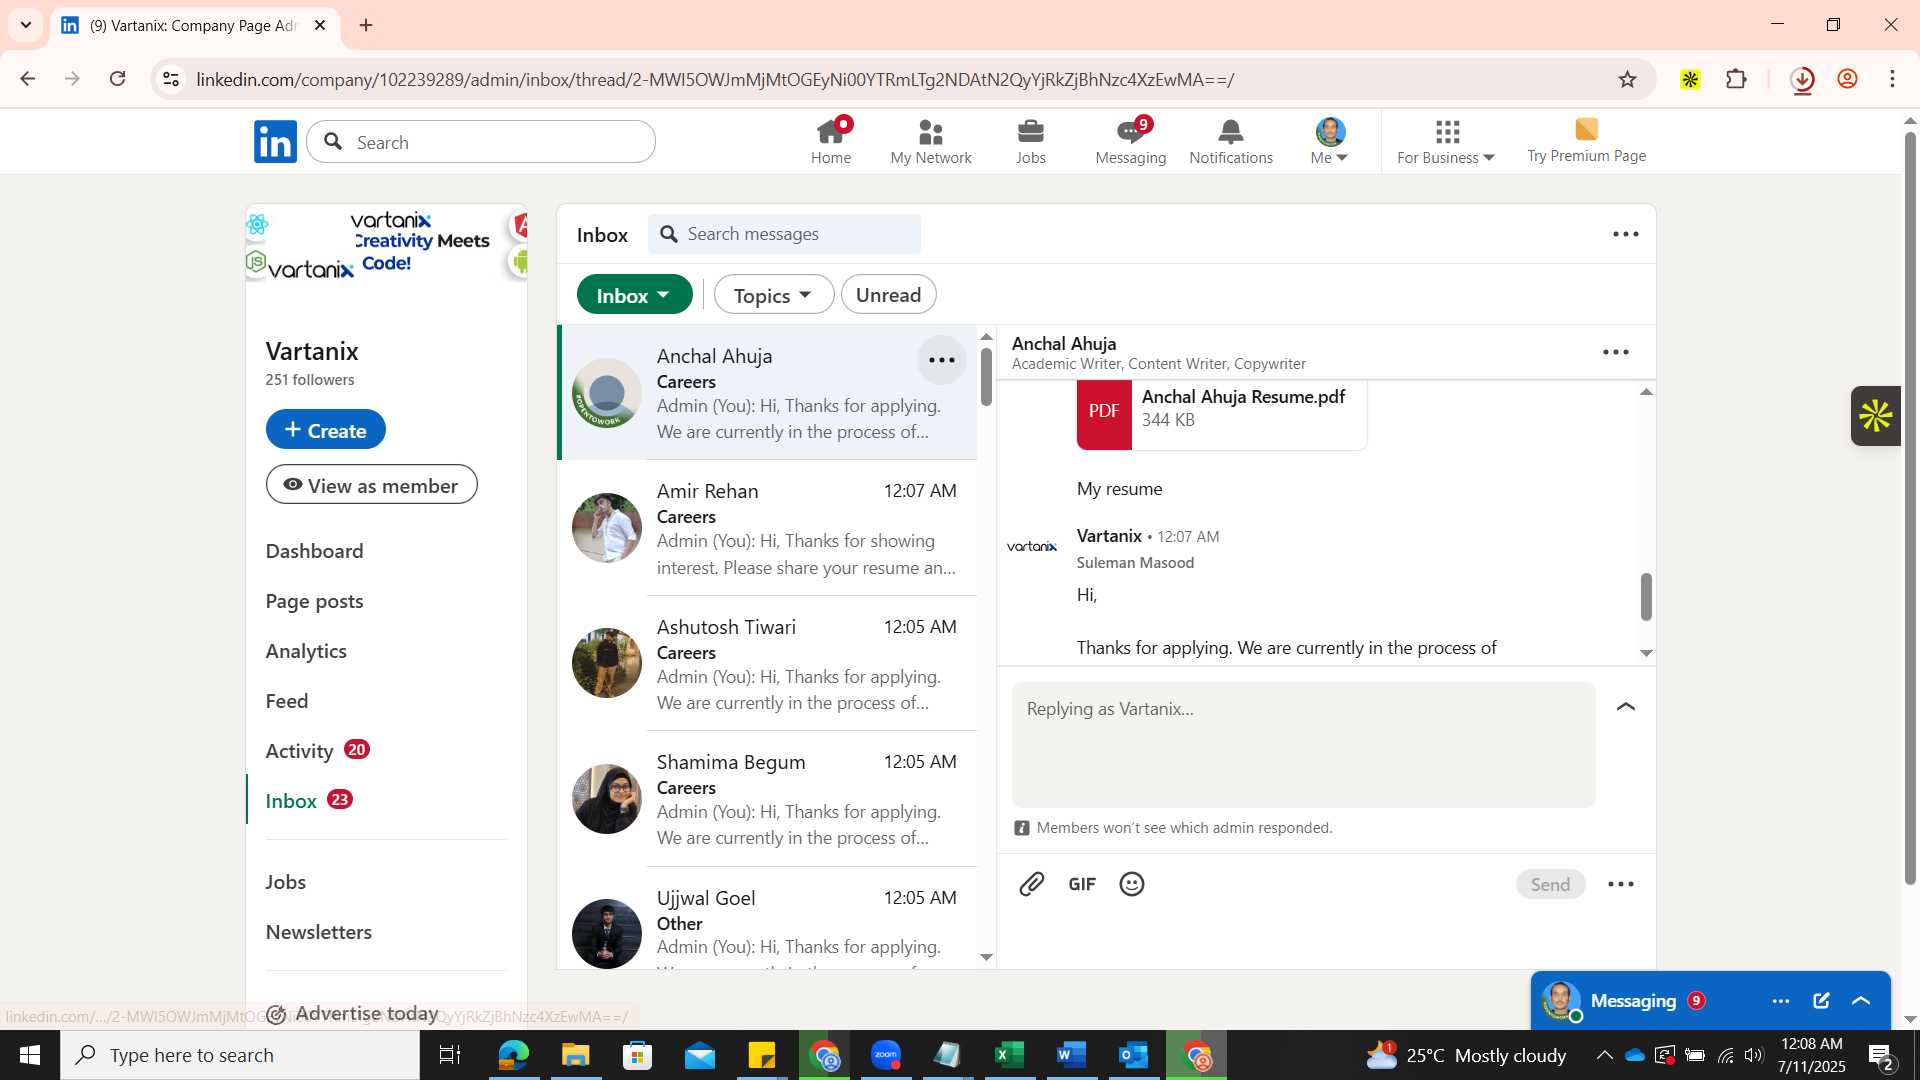Expand the Messaging overlay chevron
This screenshot has height=1080, width=1920.
pyautogui.click(x=1861, y=1000)
